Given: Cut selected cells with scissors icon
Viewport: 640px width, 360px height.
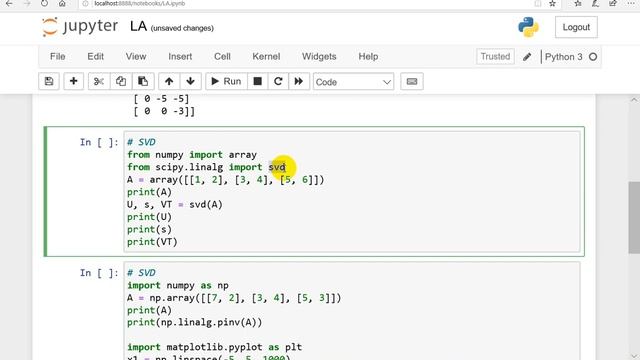Looking at the screenshot, I should pos(99,81).
